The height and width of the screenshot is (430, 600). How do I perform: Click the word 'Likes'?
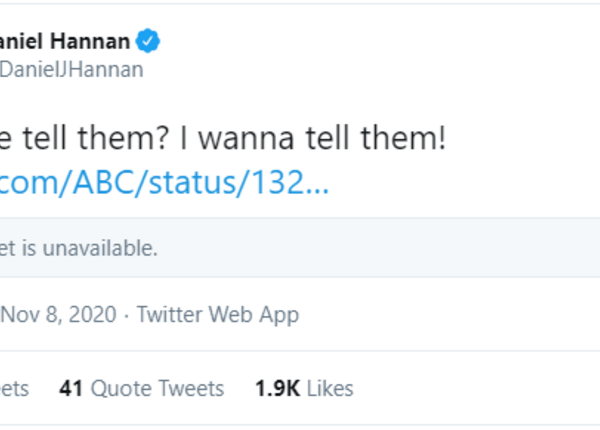[331, 387]
